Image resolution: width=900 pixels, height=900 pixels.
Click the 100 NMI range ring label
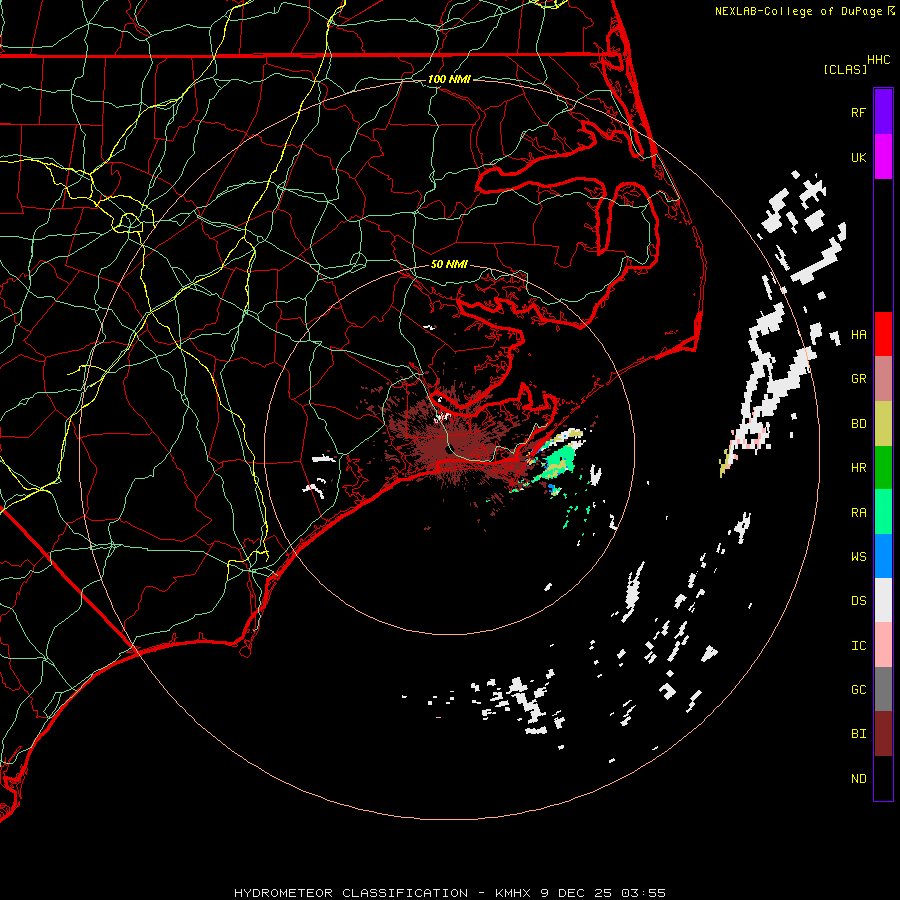point(449,79)
